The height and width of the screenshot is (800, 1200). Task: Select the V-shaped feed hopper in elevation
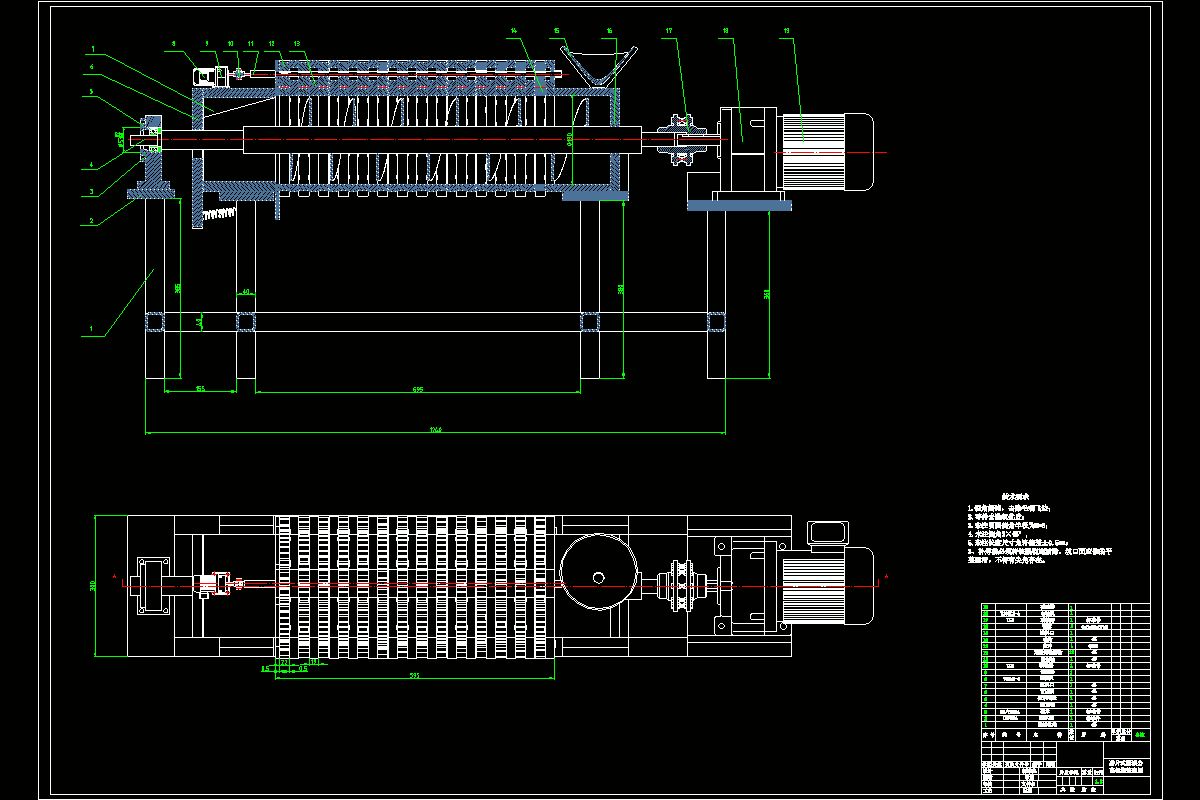click(x=598, y=66)
